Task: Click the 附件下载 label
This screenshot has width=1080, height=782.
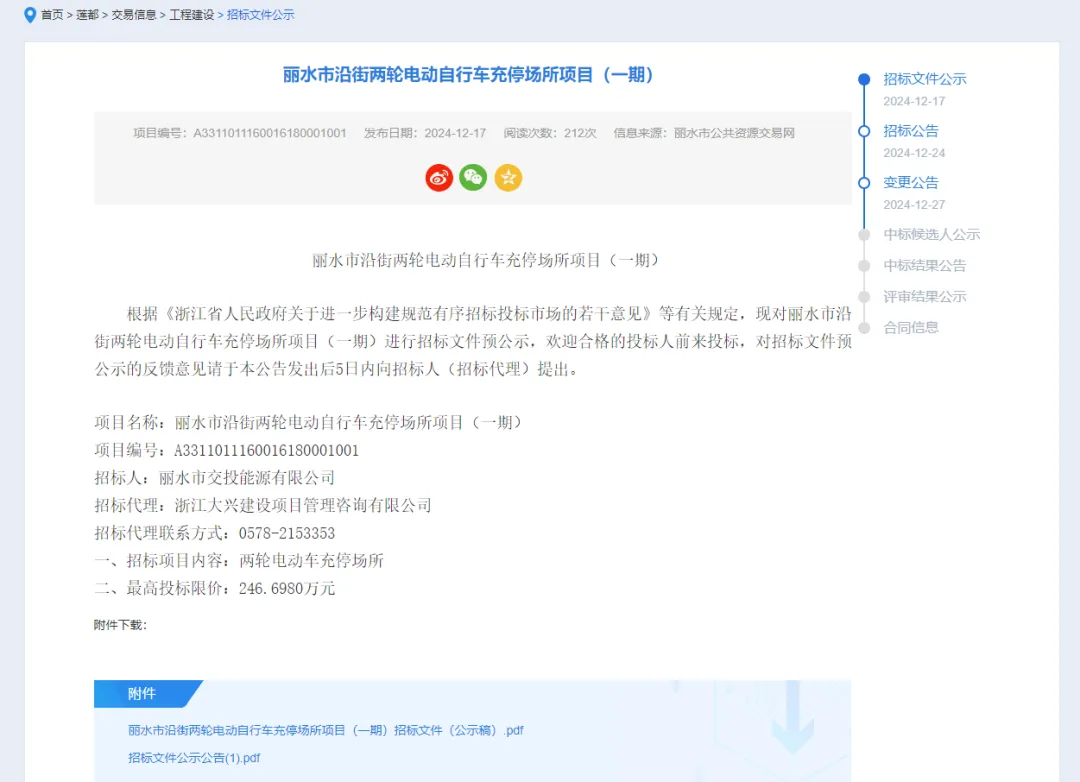Action: coord(121,625)
